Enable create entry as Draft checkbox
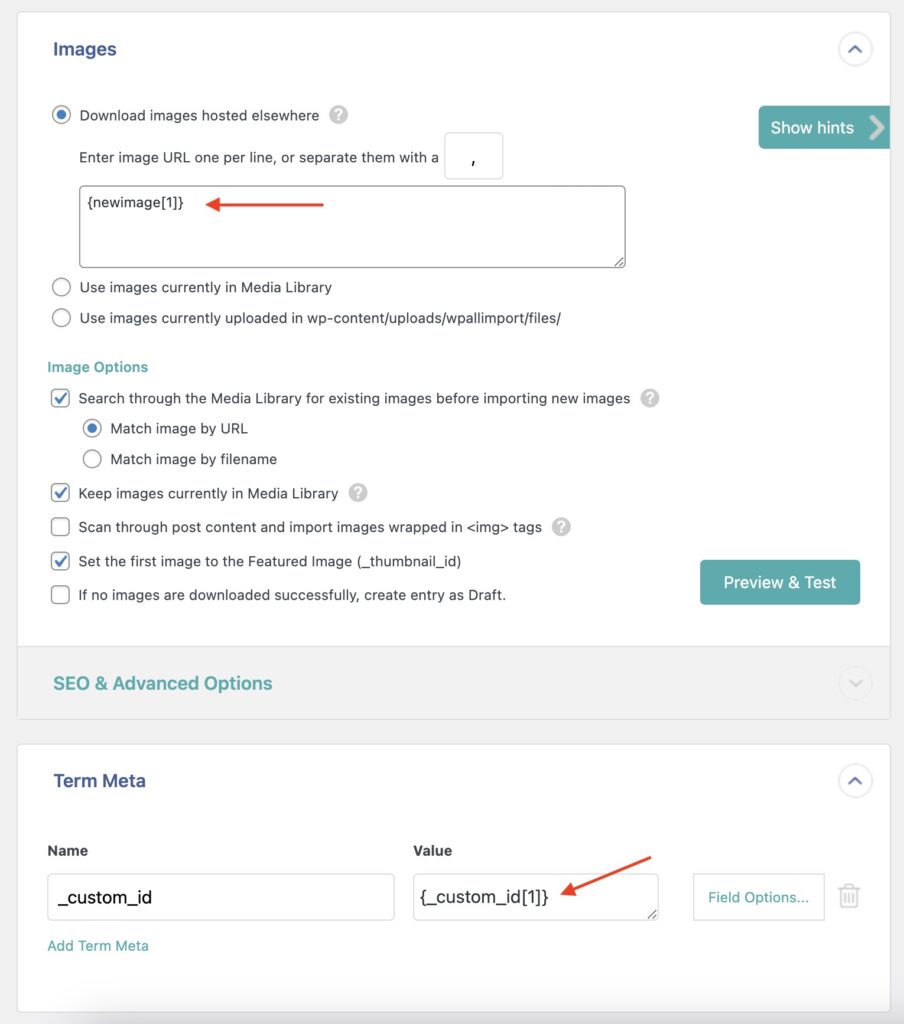The width and height of the screenshot is (904, 1024). [61, 595]
